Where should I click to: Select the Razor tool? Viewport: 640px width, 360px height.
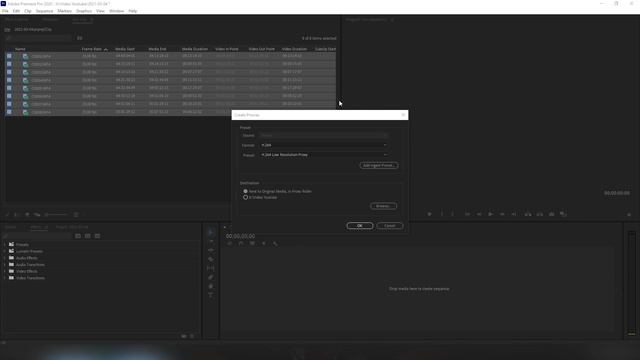coord(211,259)
